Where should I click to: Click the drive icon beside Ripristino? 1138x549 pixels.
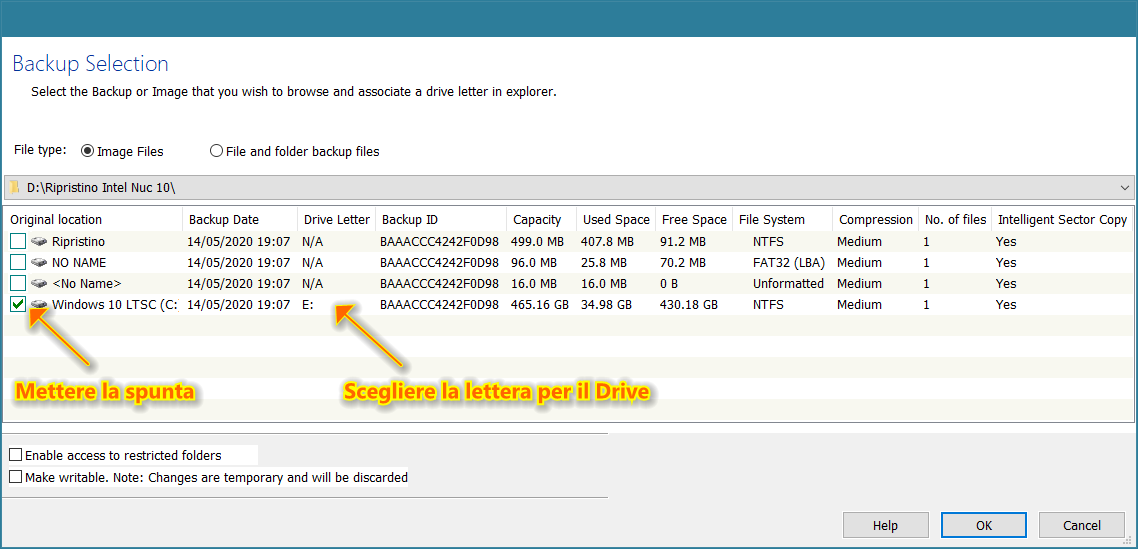pyautogui.click(x=39, y=241)
